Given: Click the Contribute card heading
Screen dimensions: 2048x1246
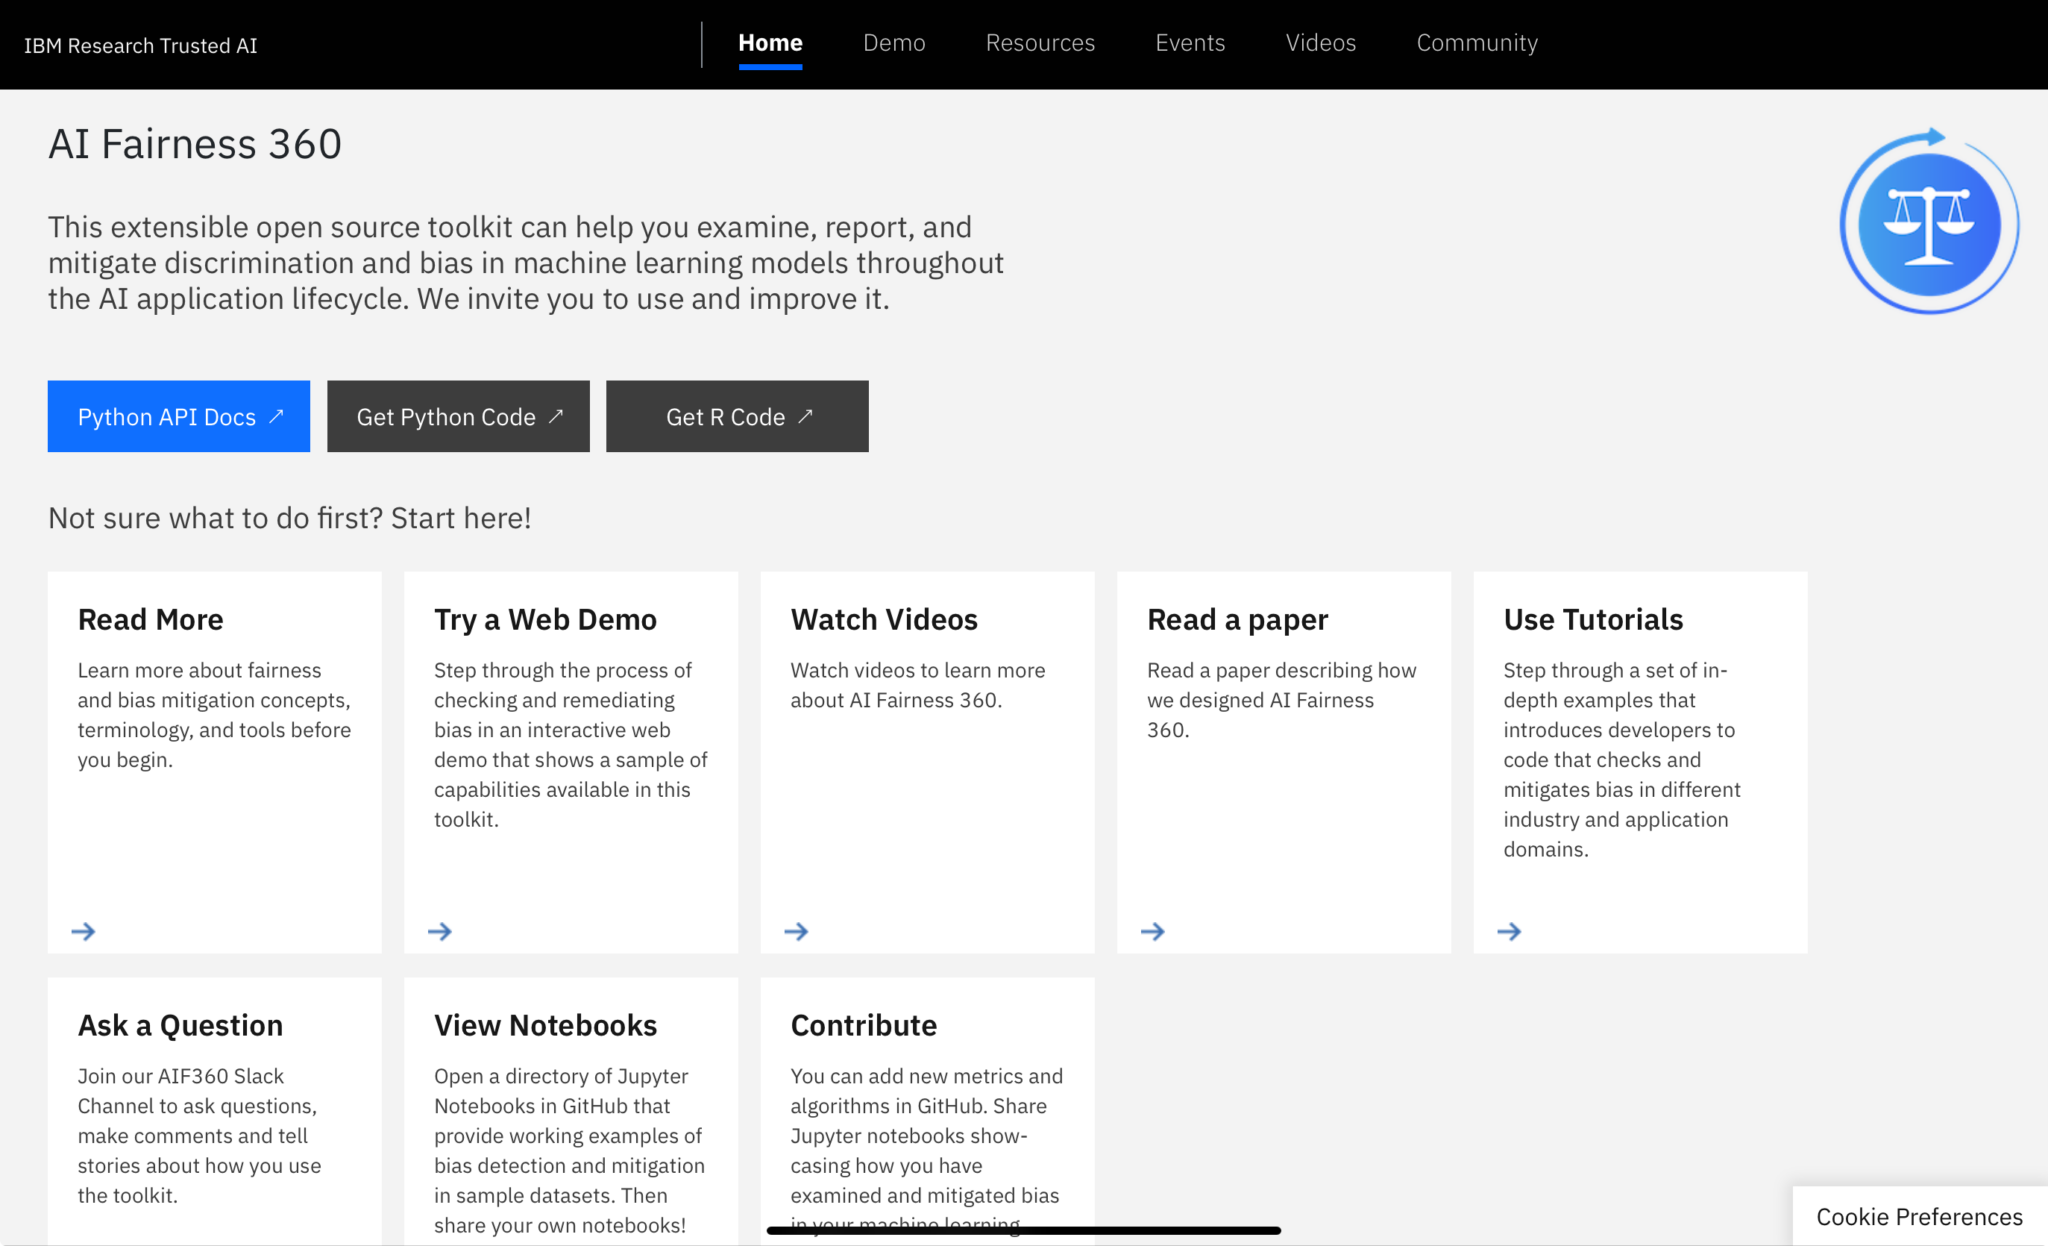Looking at the screenshot, I should pyautogui.click(x=864, y=1025).
